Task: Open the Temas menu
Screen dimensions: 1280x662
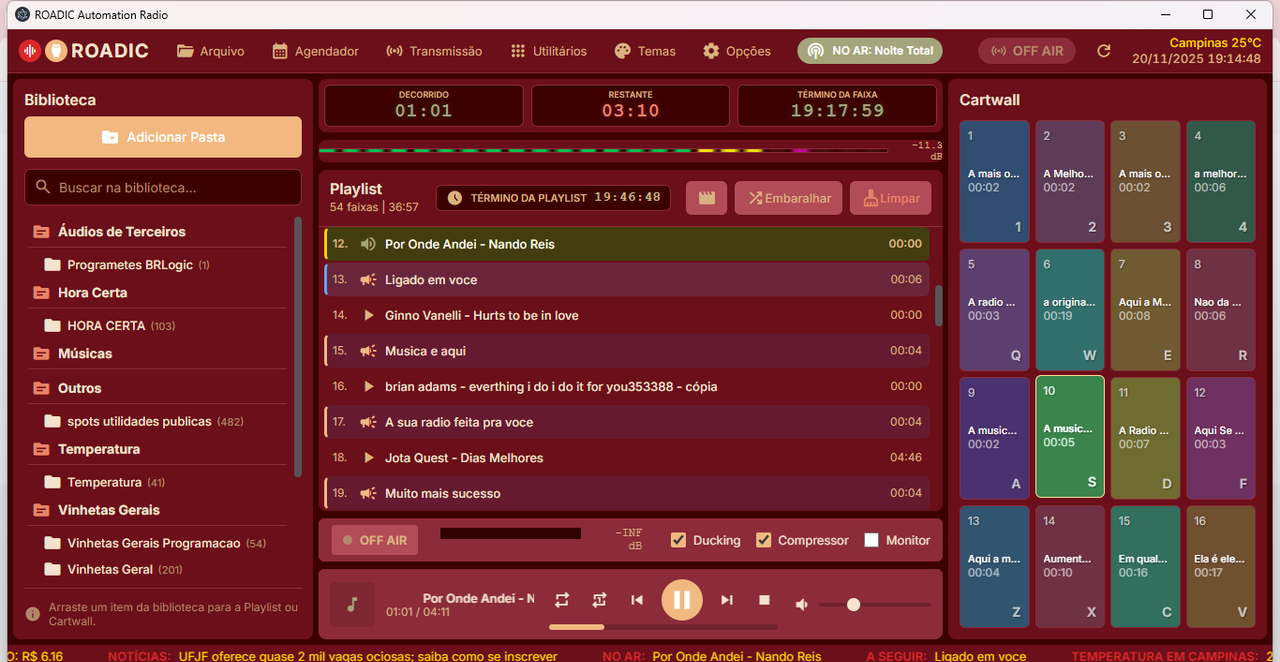Action: point(645,51)
